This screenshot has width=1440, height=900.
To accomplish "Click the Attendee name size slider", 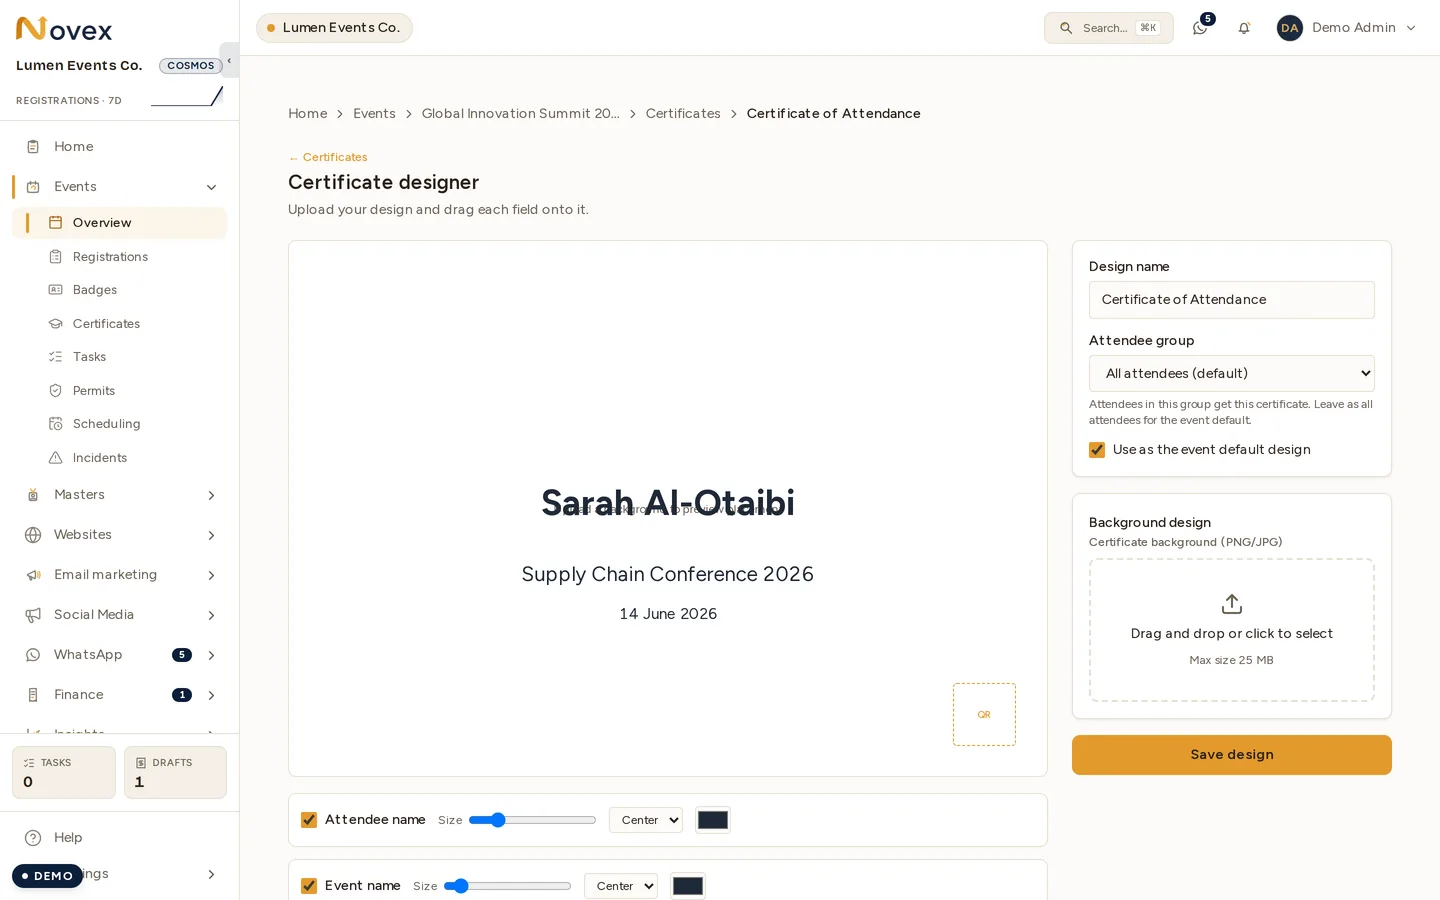I will (x=532, y=820).
